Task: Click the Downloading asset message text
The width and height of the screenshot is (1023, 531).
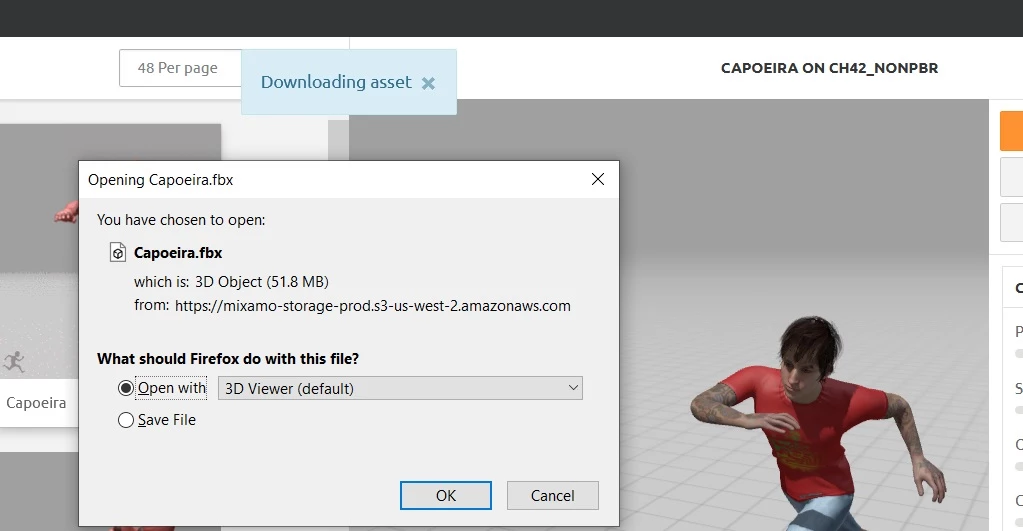Action: click(336, 82)
